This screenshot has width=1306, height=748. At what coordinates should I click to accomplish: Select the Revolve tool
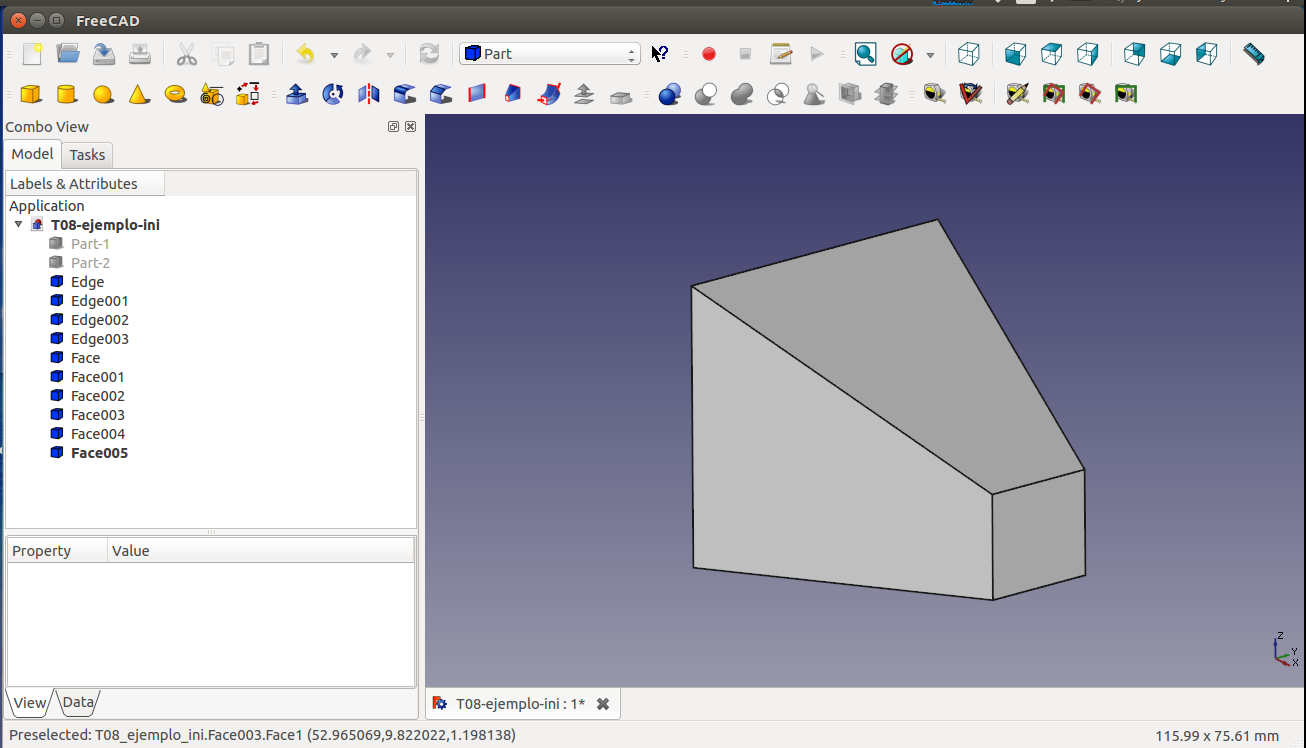pos(333,94)
